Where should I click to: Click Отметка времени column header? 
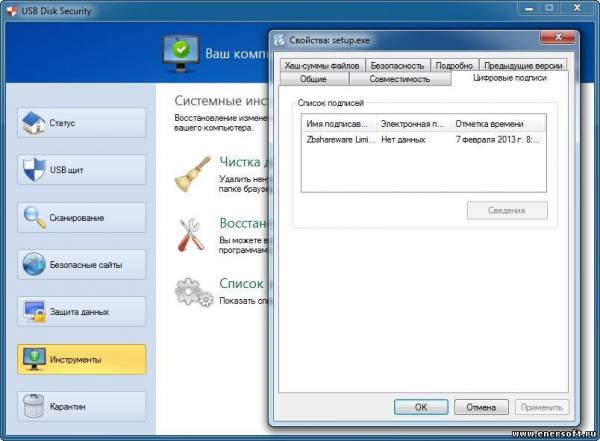pos(498,124)
